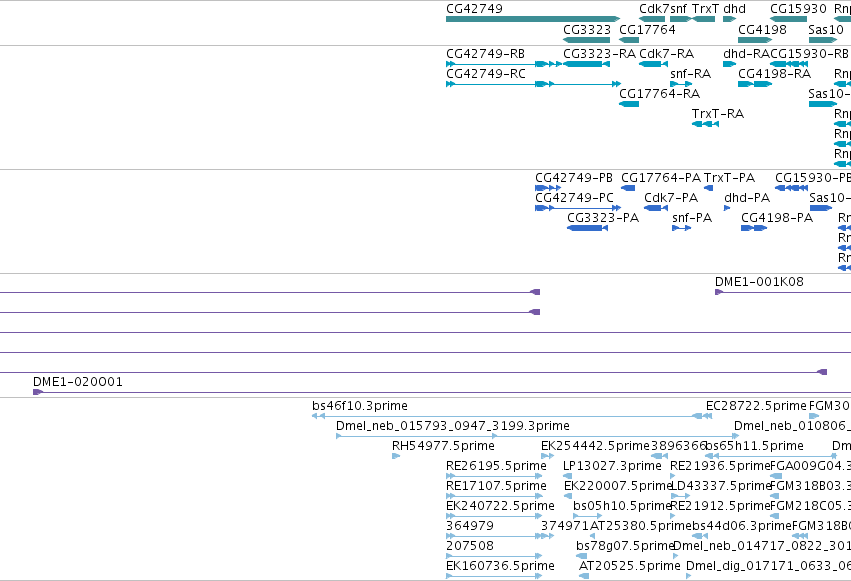
Task: Select transcript CG17764-RA
Action: 629,104
